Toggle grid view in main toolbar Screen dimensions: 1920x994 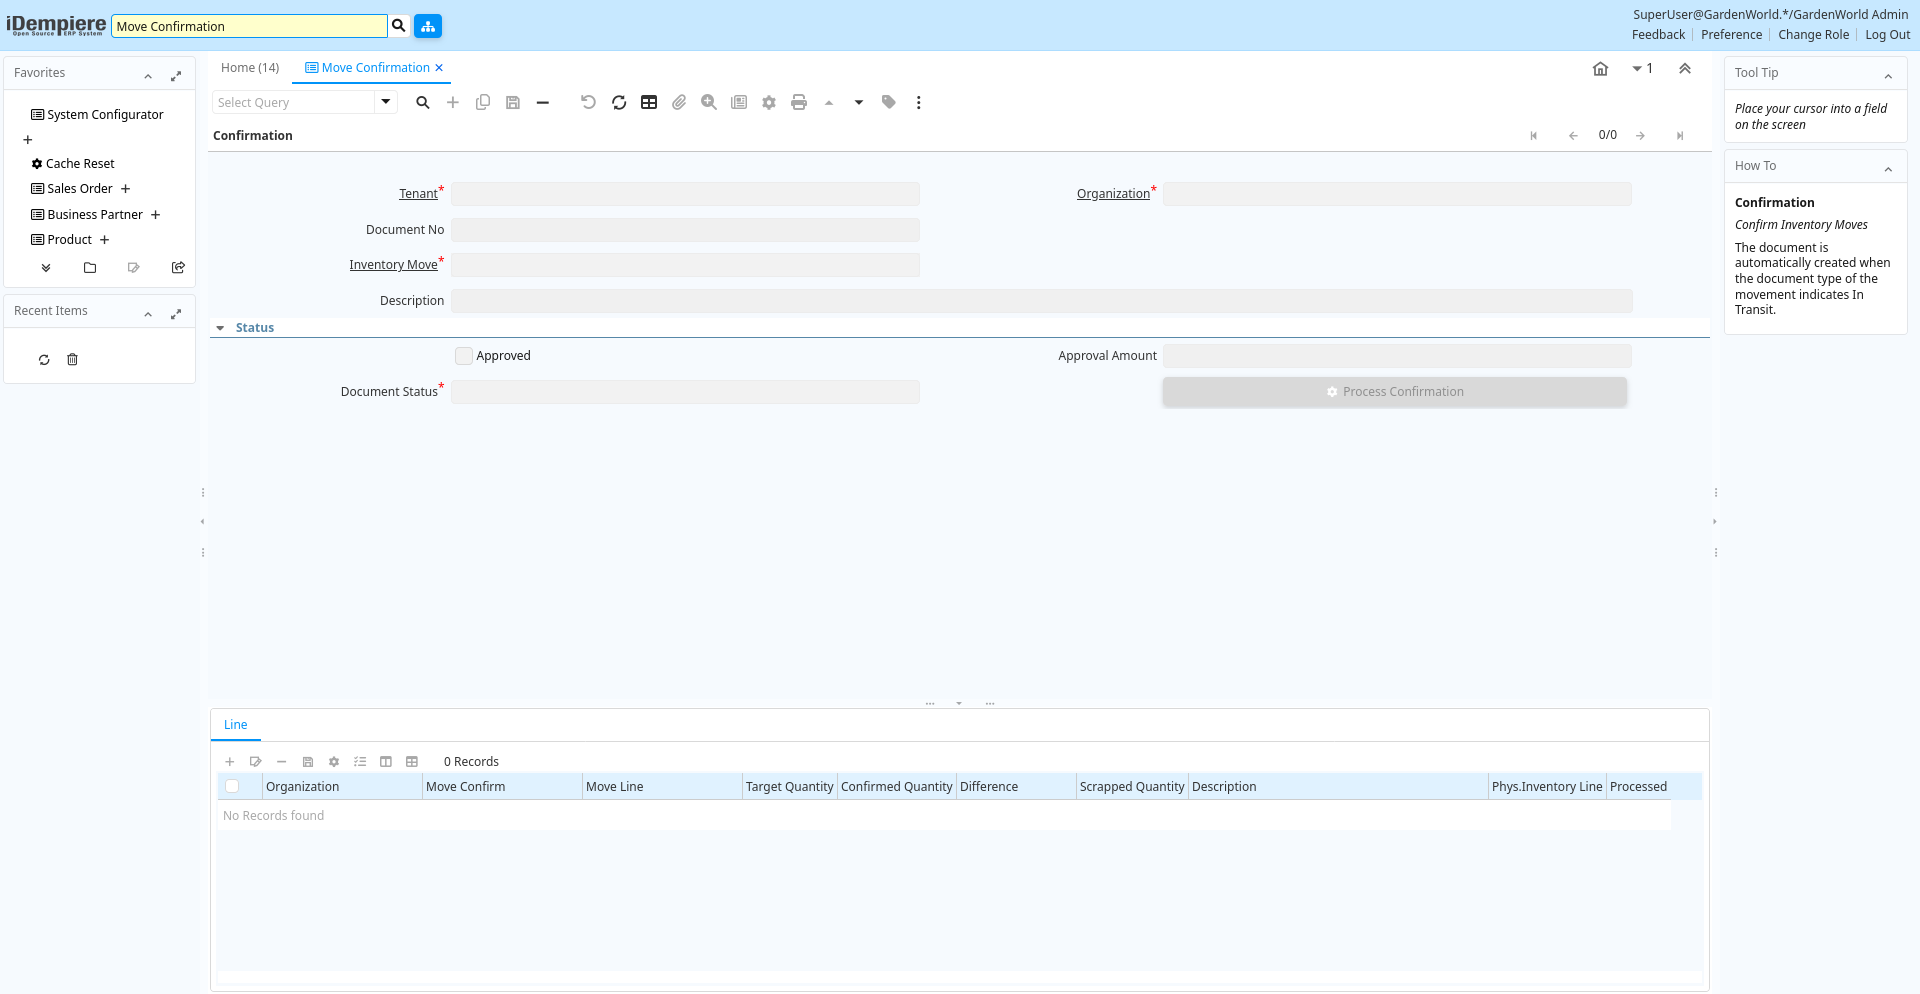pos(649,102)
